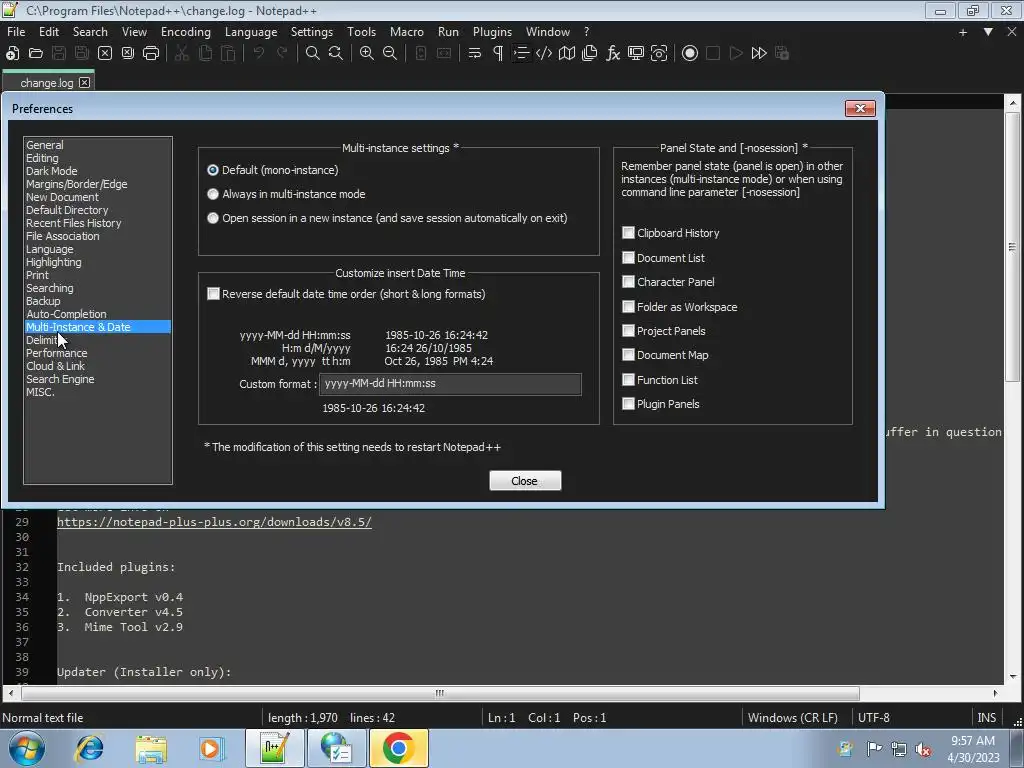Click the document list dropdown arrow at top right
This screenshot has height=768, width=1024.
click(988, 31)
